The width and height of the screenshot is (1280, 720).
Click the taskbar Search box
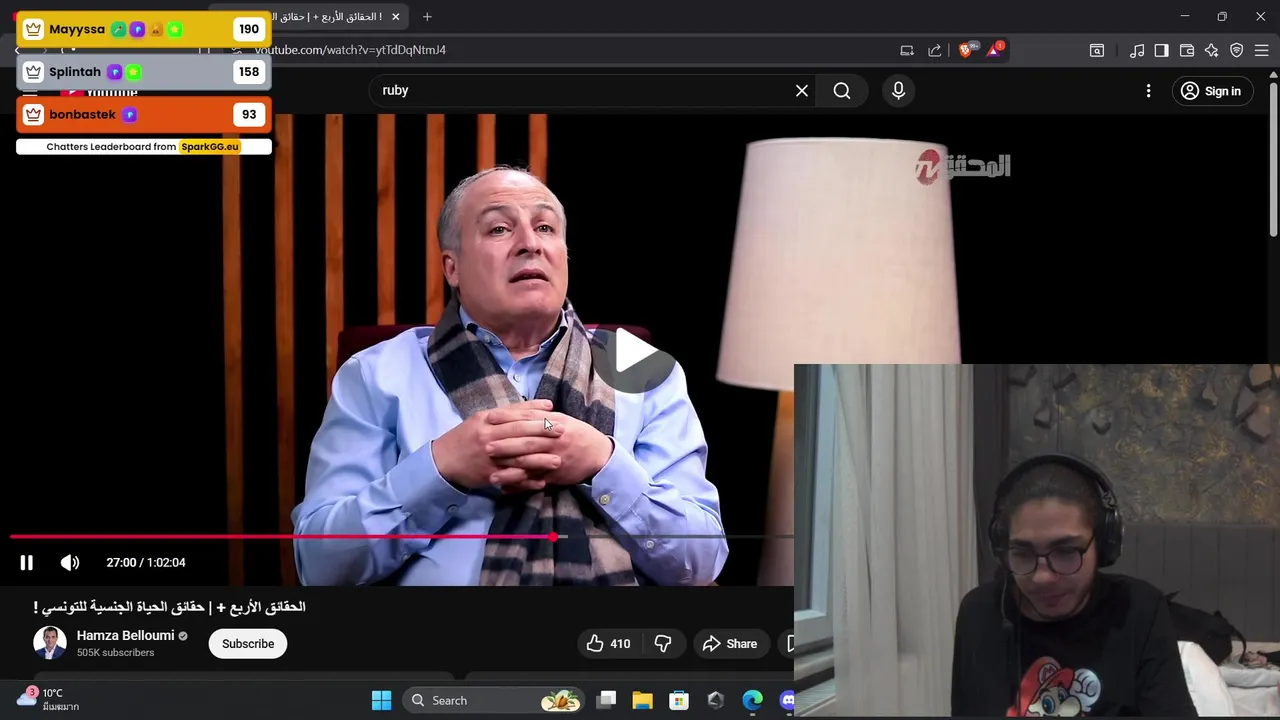coord(494,701)
